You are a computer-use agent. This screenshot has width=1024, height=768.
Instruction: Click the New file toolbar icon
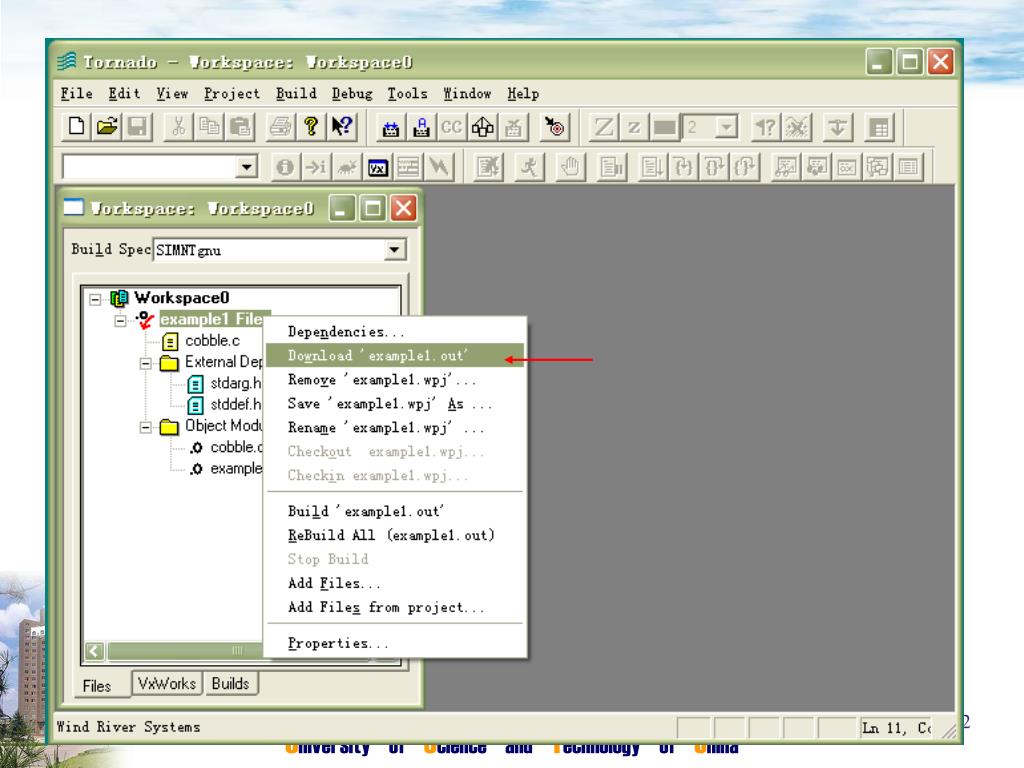pyautogui.click(x=76, y=126)
